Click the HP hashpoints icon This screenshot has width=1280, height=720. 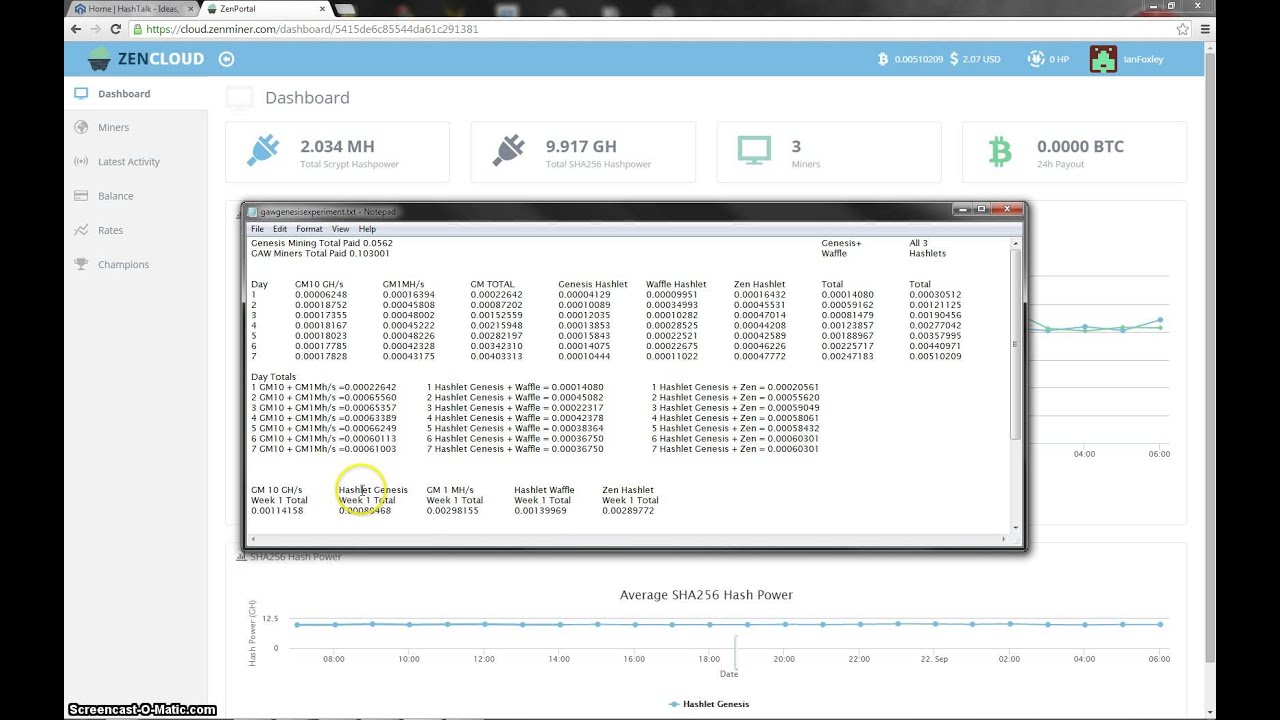pyautogui.click(x=1036, y=59)
